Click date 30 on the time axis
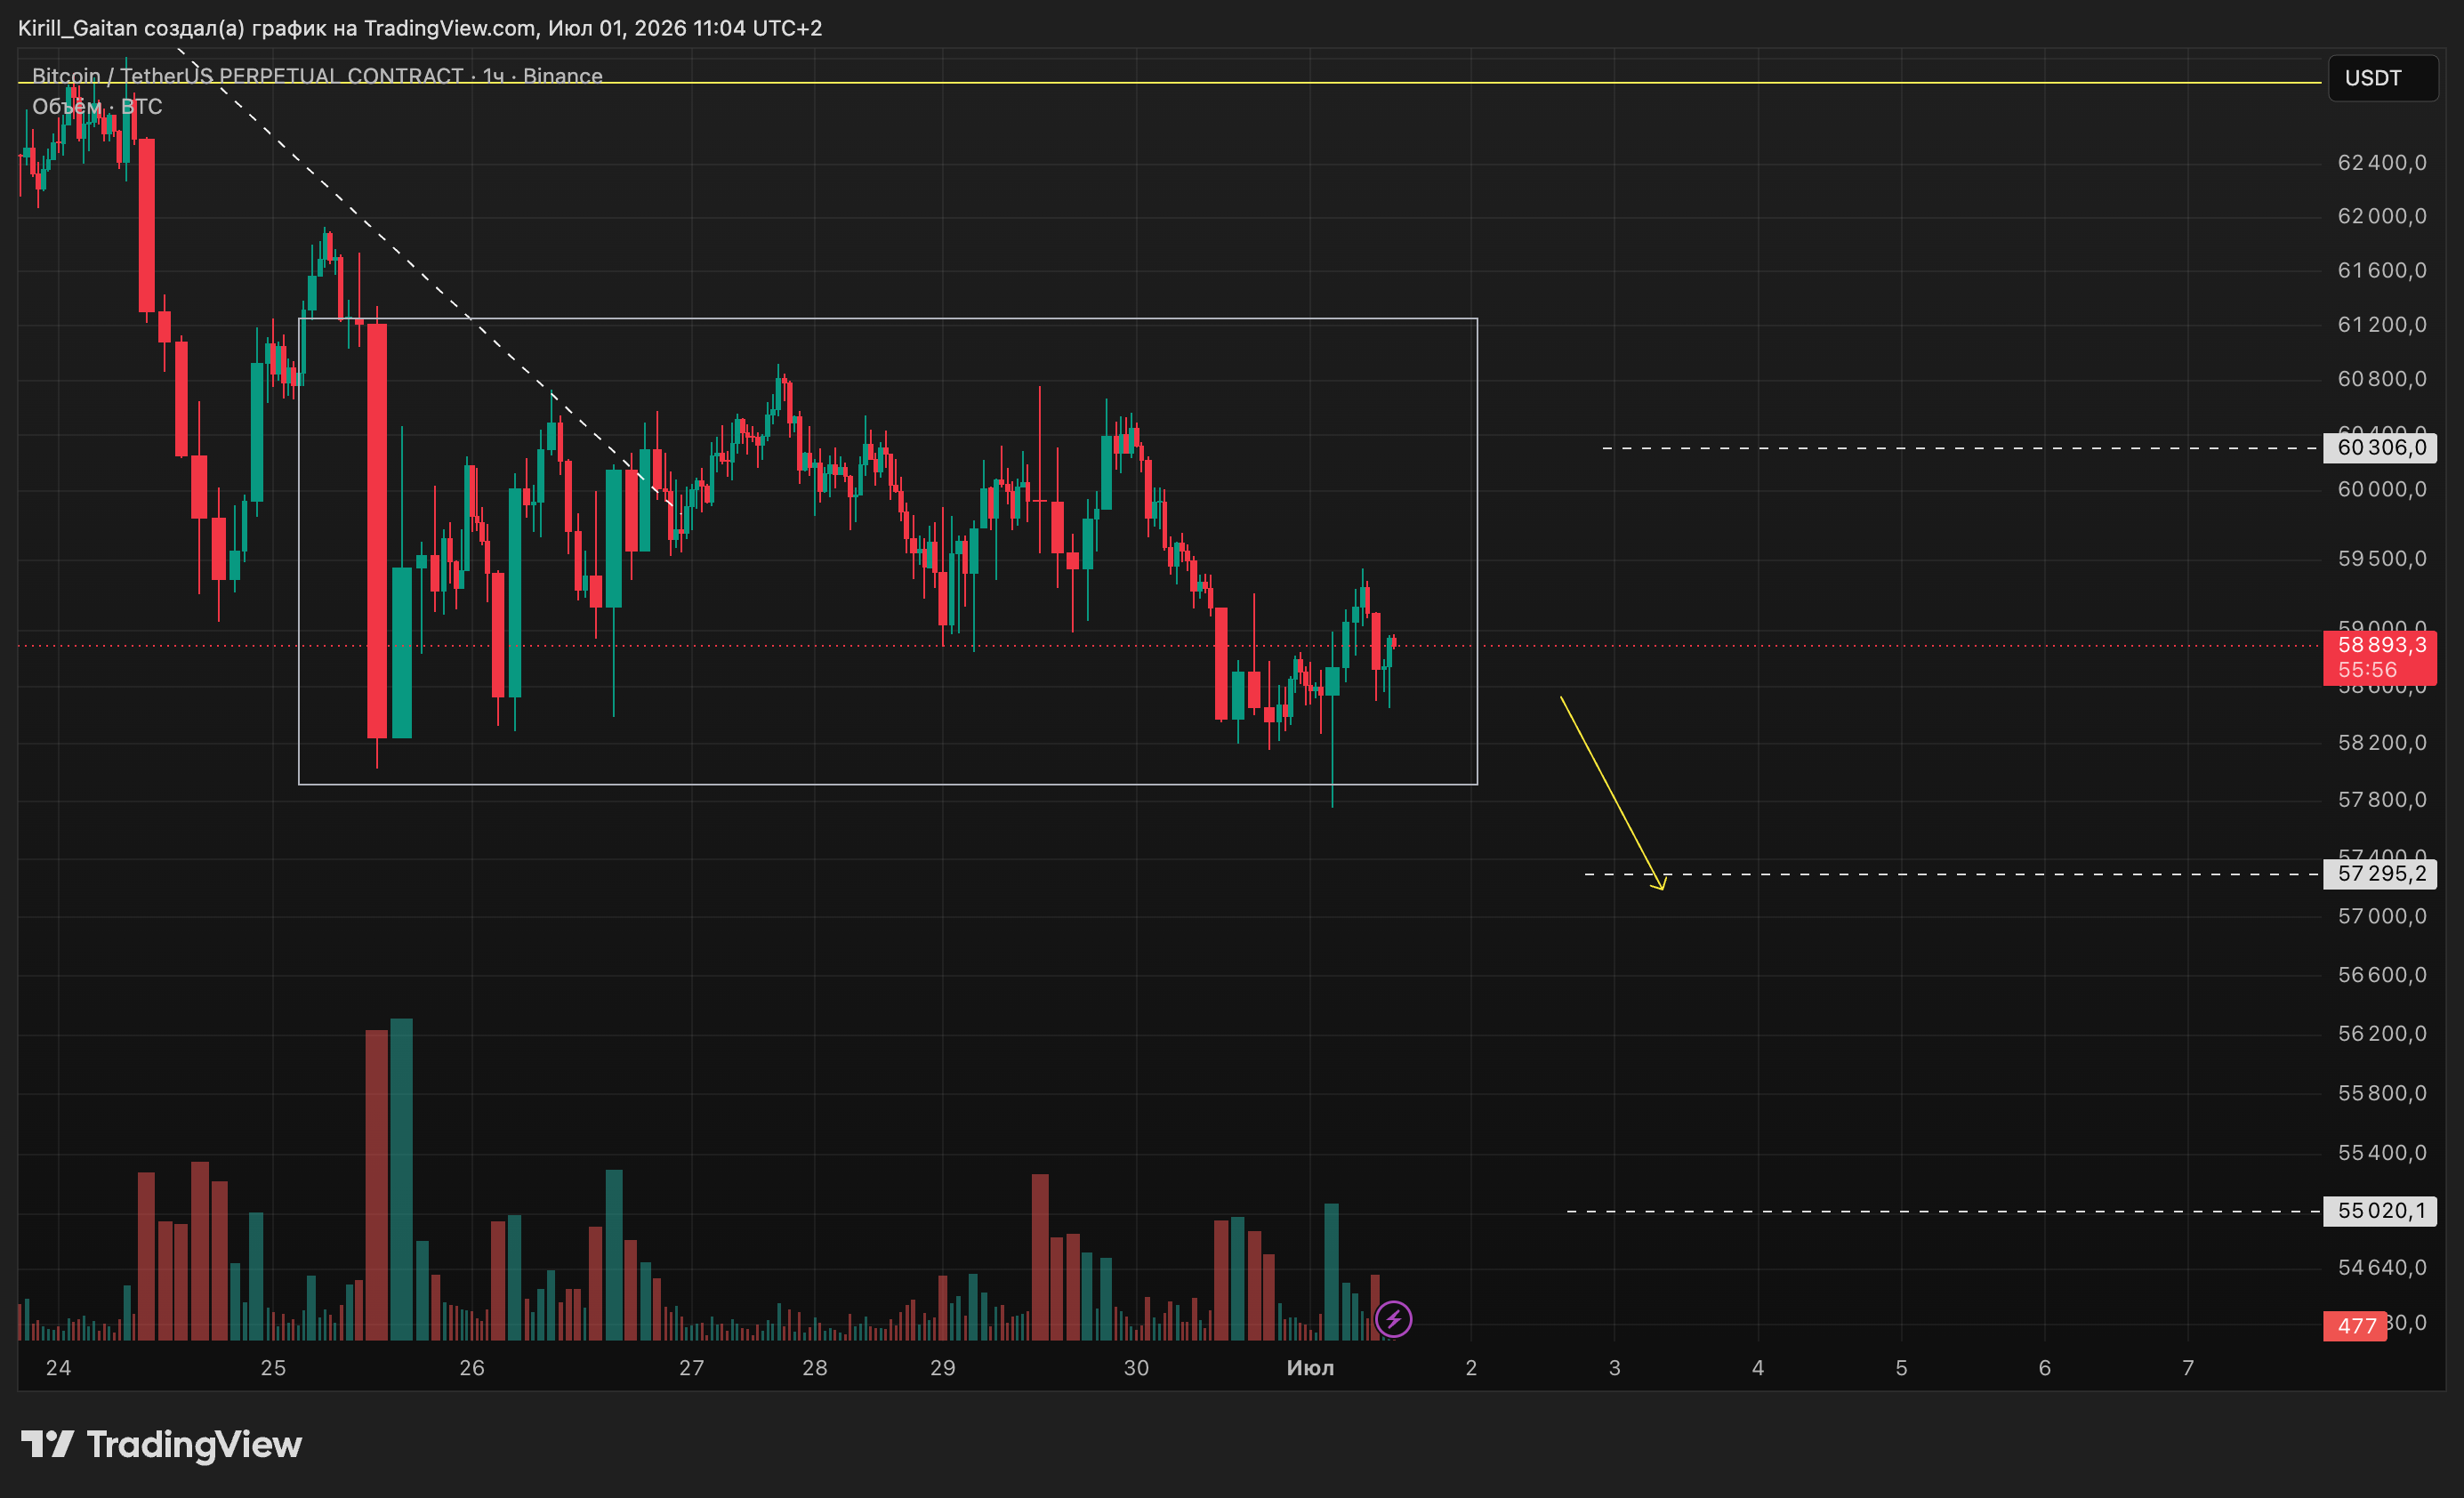2464x1498 pixels. click(x=1136, y=1368)
